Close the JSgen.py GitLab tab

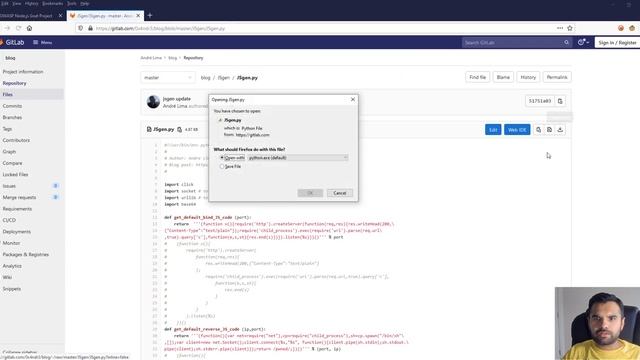coord(138,16)
